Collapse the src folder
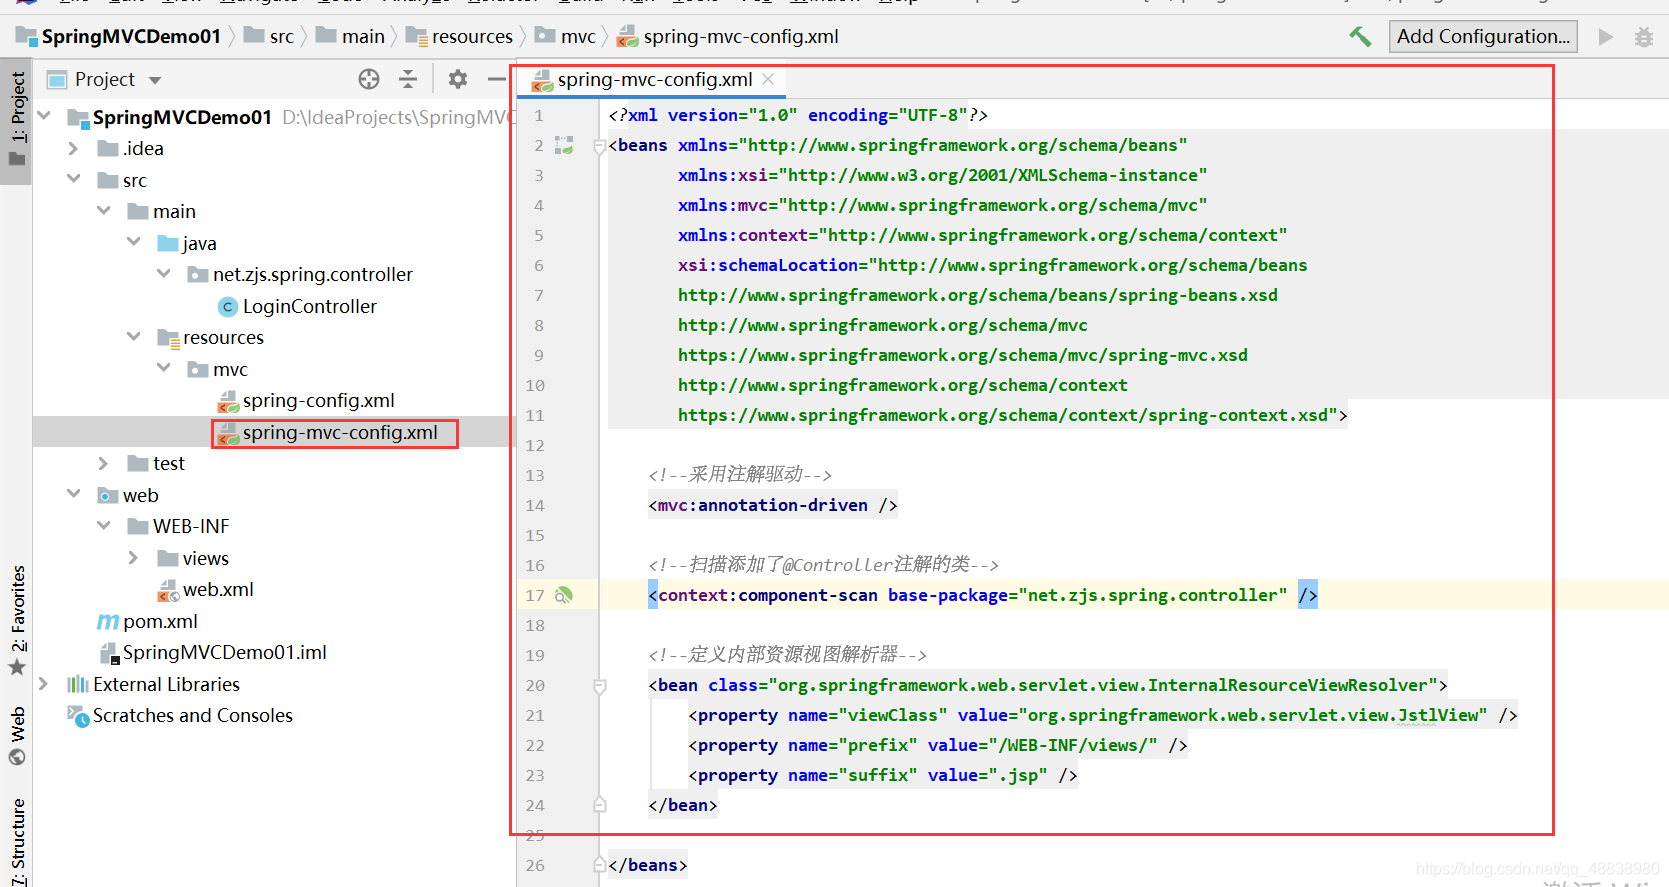Viewport: 1669px width, 887px height. click(73, 180)
